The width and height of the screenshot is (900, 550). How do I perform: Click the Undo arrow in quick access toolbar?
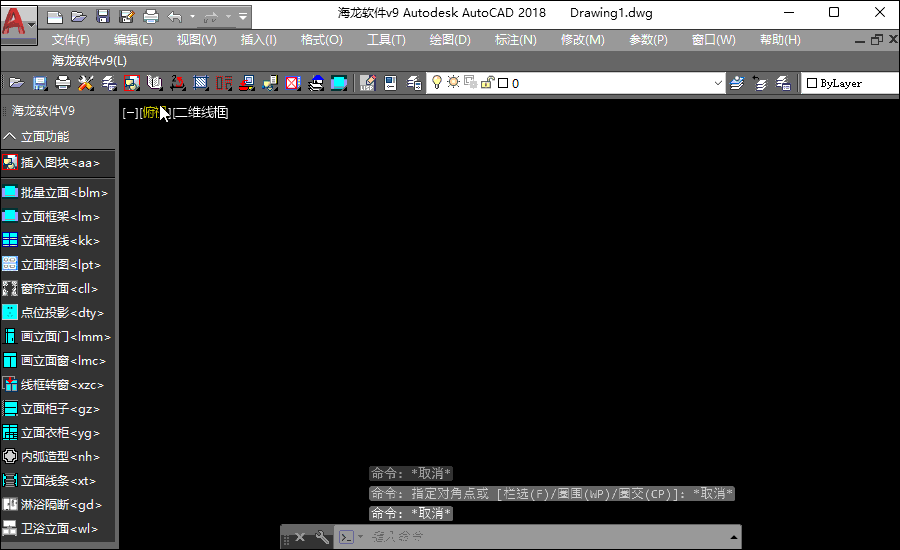[174, 17]
